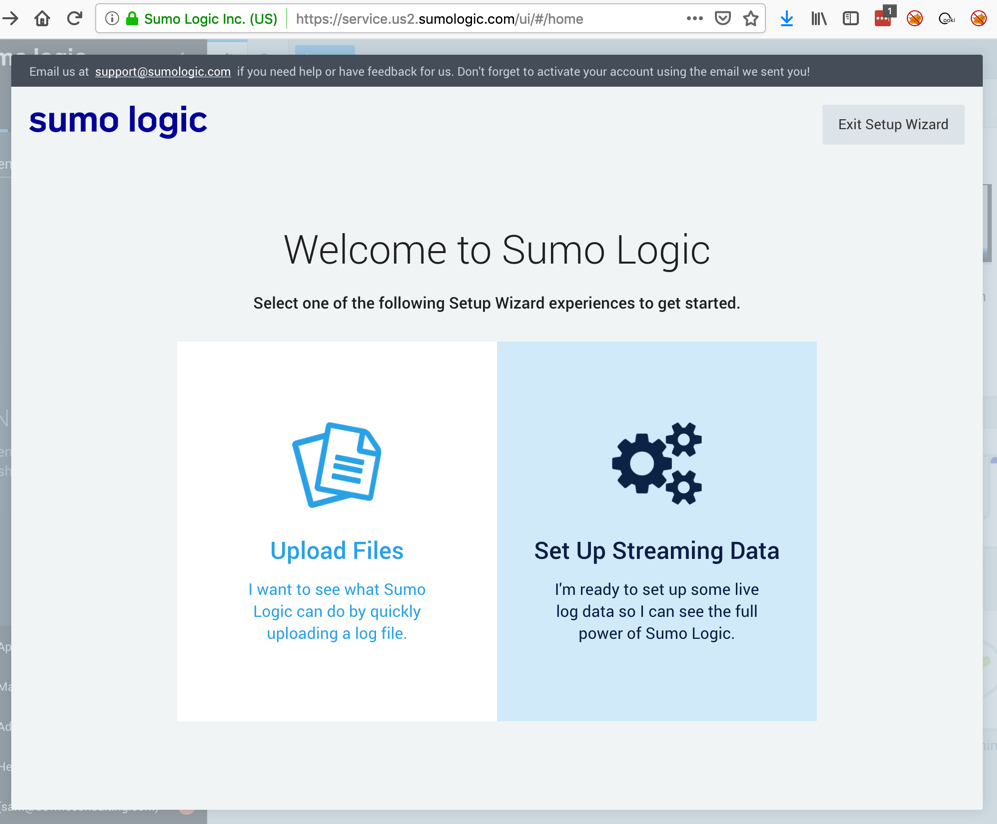997x824 pixels.
Task: Choose the Upload Files heading
Action: [337, 551]
